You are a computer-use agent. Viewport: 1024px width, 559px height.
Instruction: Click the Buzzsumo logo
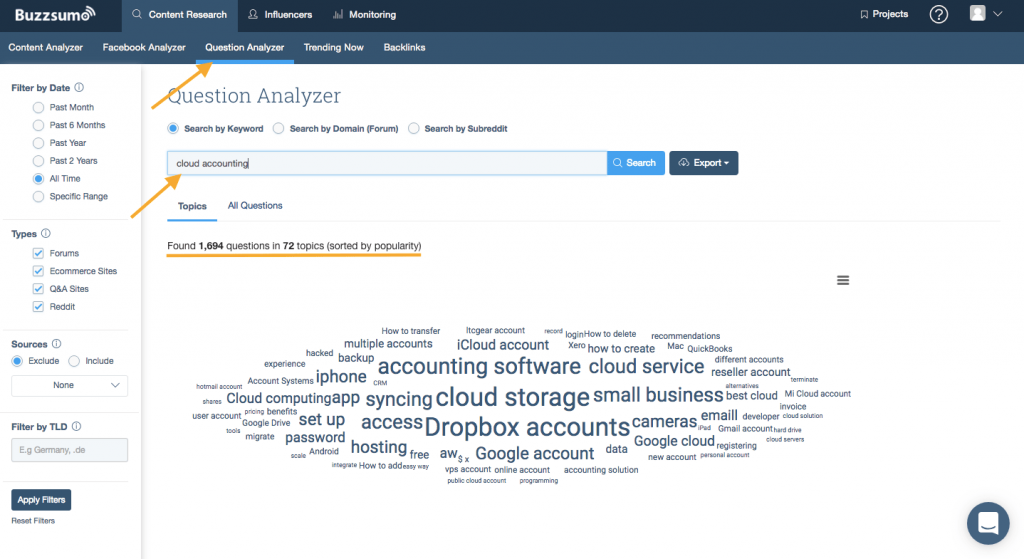(55, 14)
